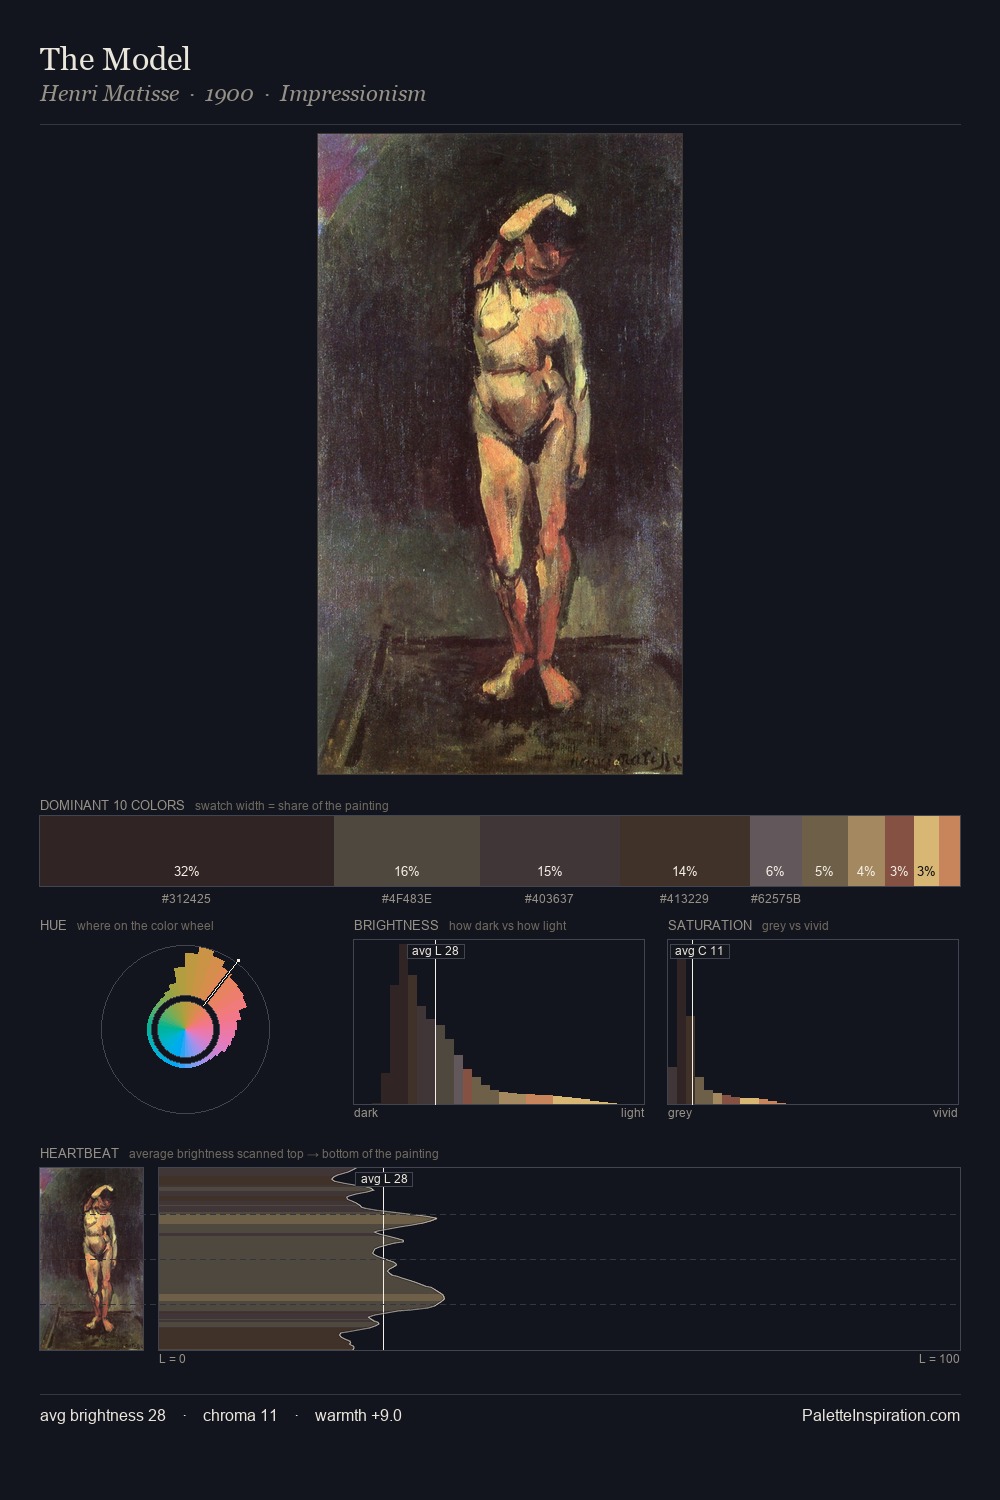Click the 'dark' axis label under Brightness

[x=366, y=1113]
